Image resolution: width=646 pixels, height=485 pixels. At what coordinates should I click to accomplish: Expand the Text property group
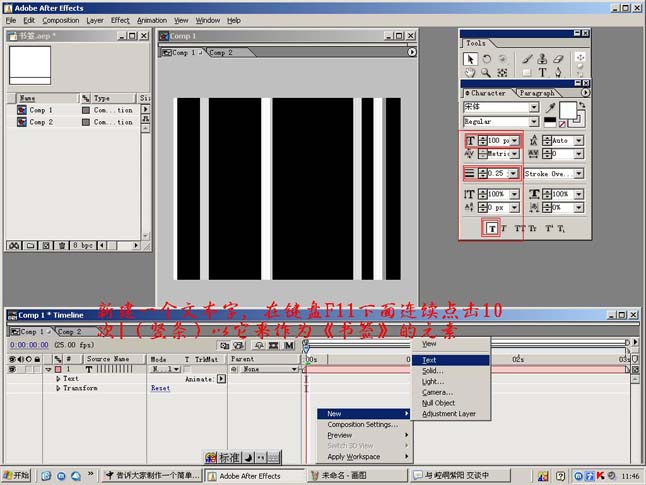click(58, 378)
